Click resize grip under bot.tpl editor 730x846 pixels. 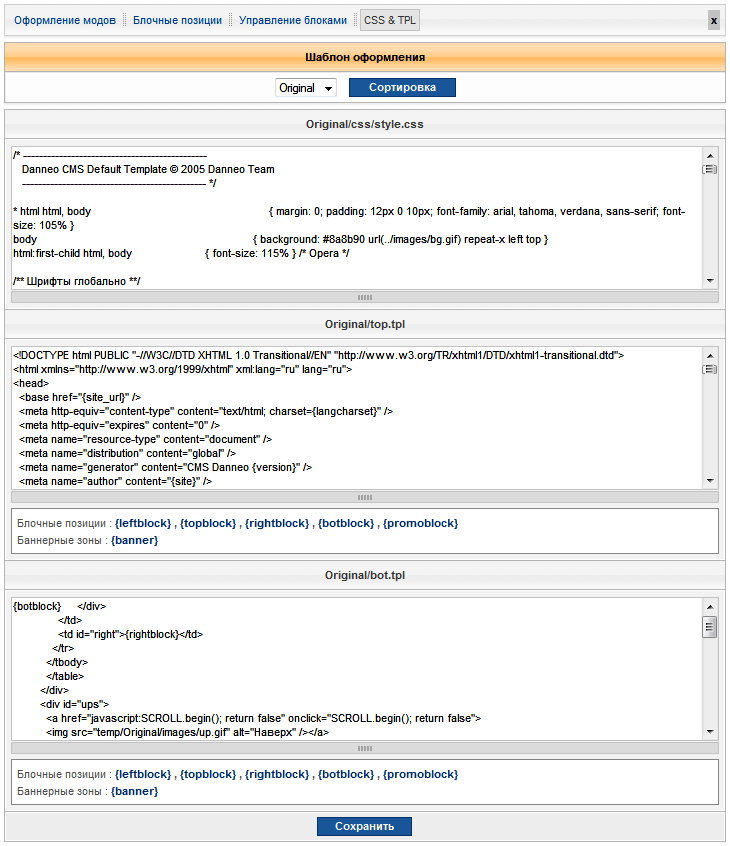364,748
